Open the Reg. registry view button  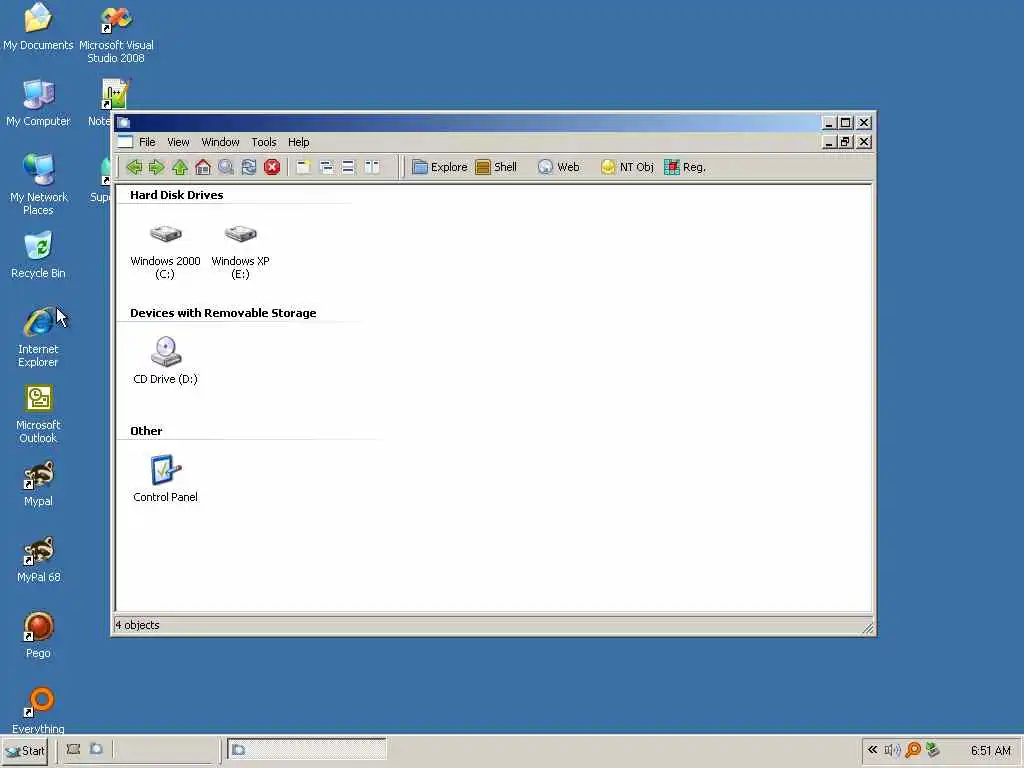(x=685, y=167)
